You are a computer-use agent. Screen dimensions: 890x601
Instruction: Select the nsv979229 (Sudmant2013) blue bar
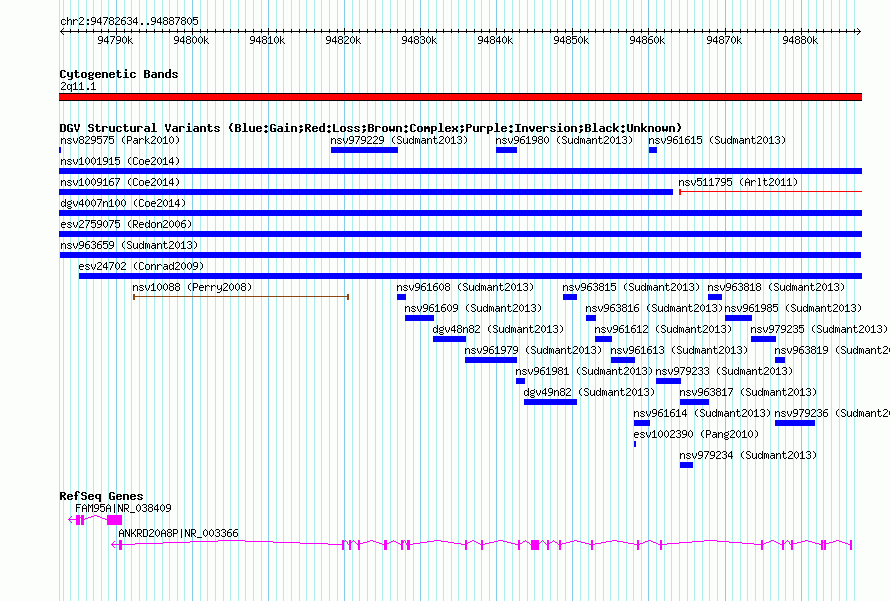tap(364, 150)
